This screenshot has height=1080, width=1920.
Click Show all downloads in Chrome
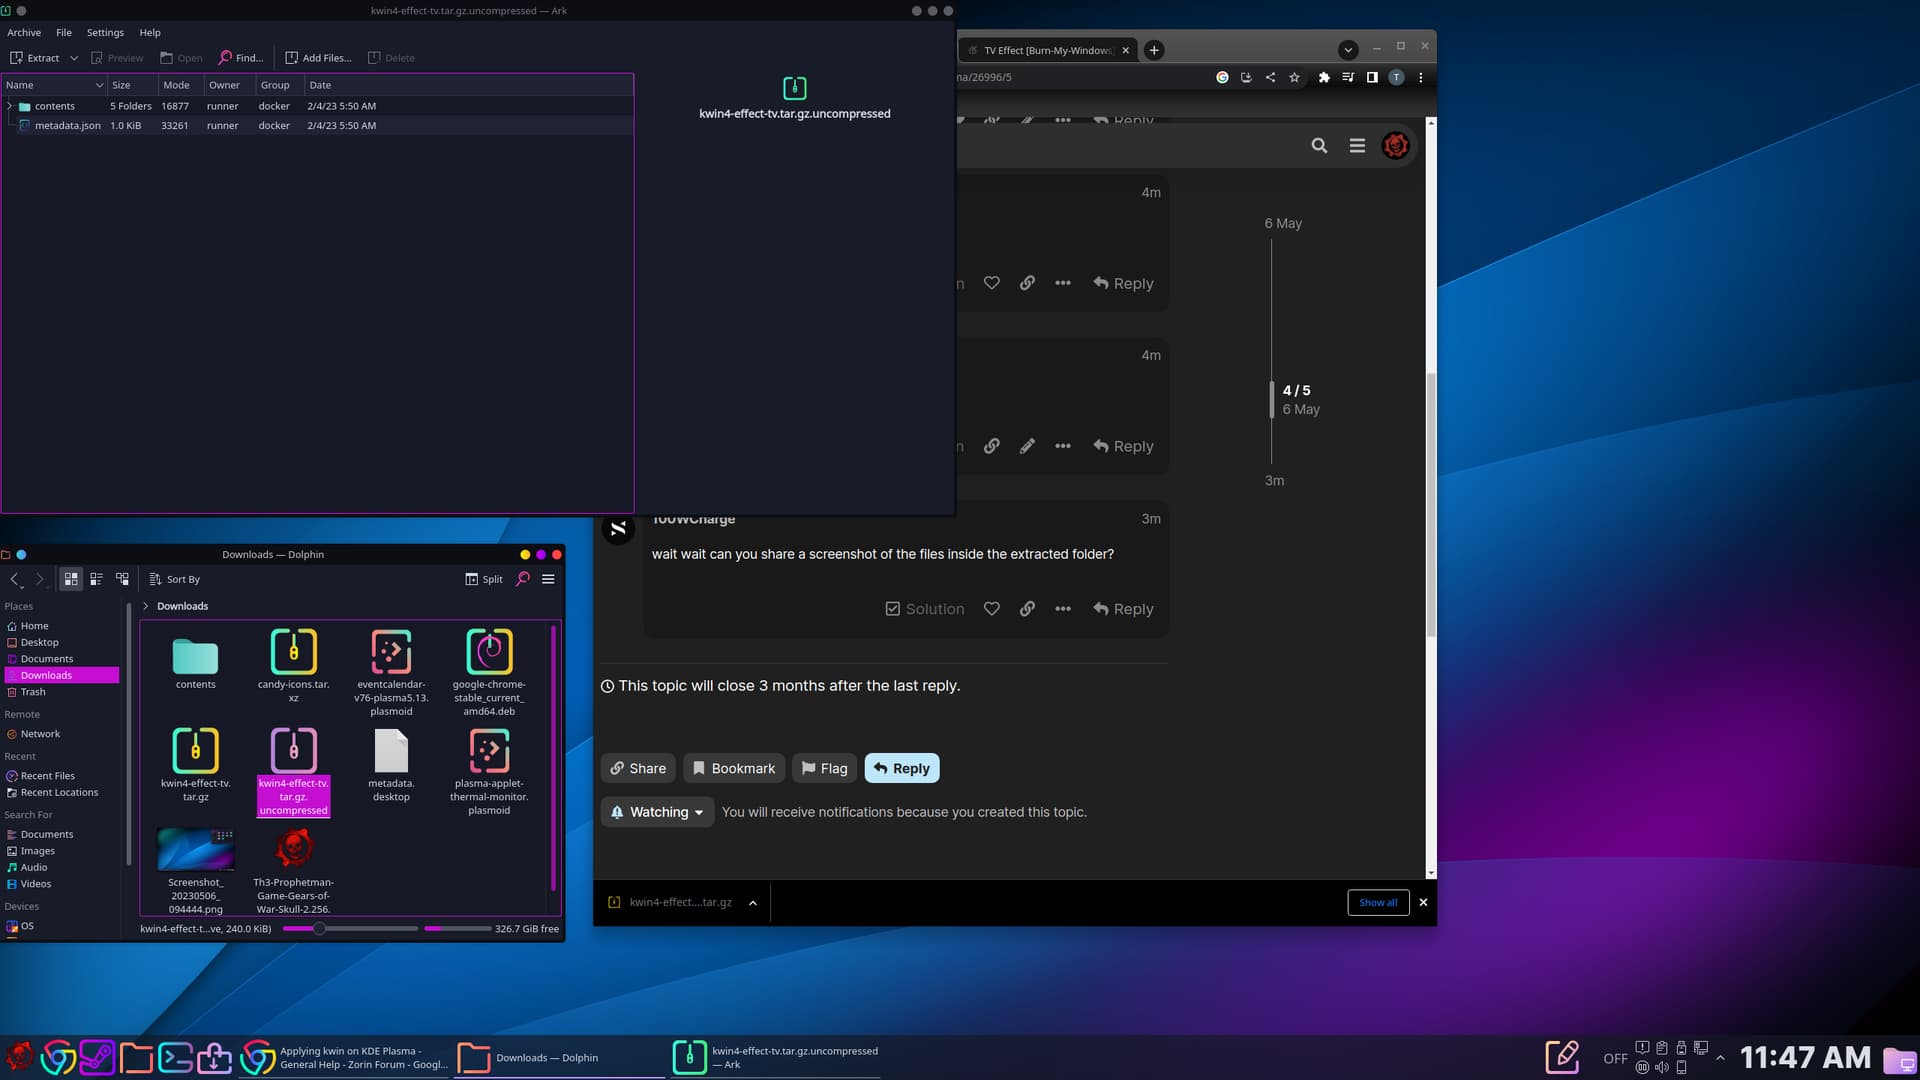pyautogui.click(x=1378, y=903)
